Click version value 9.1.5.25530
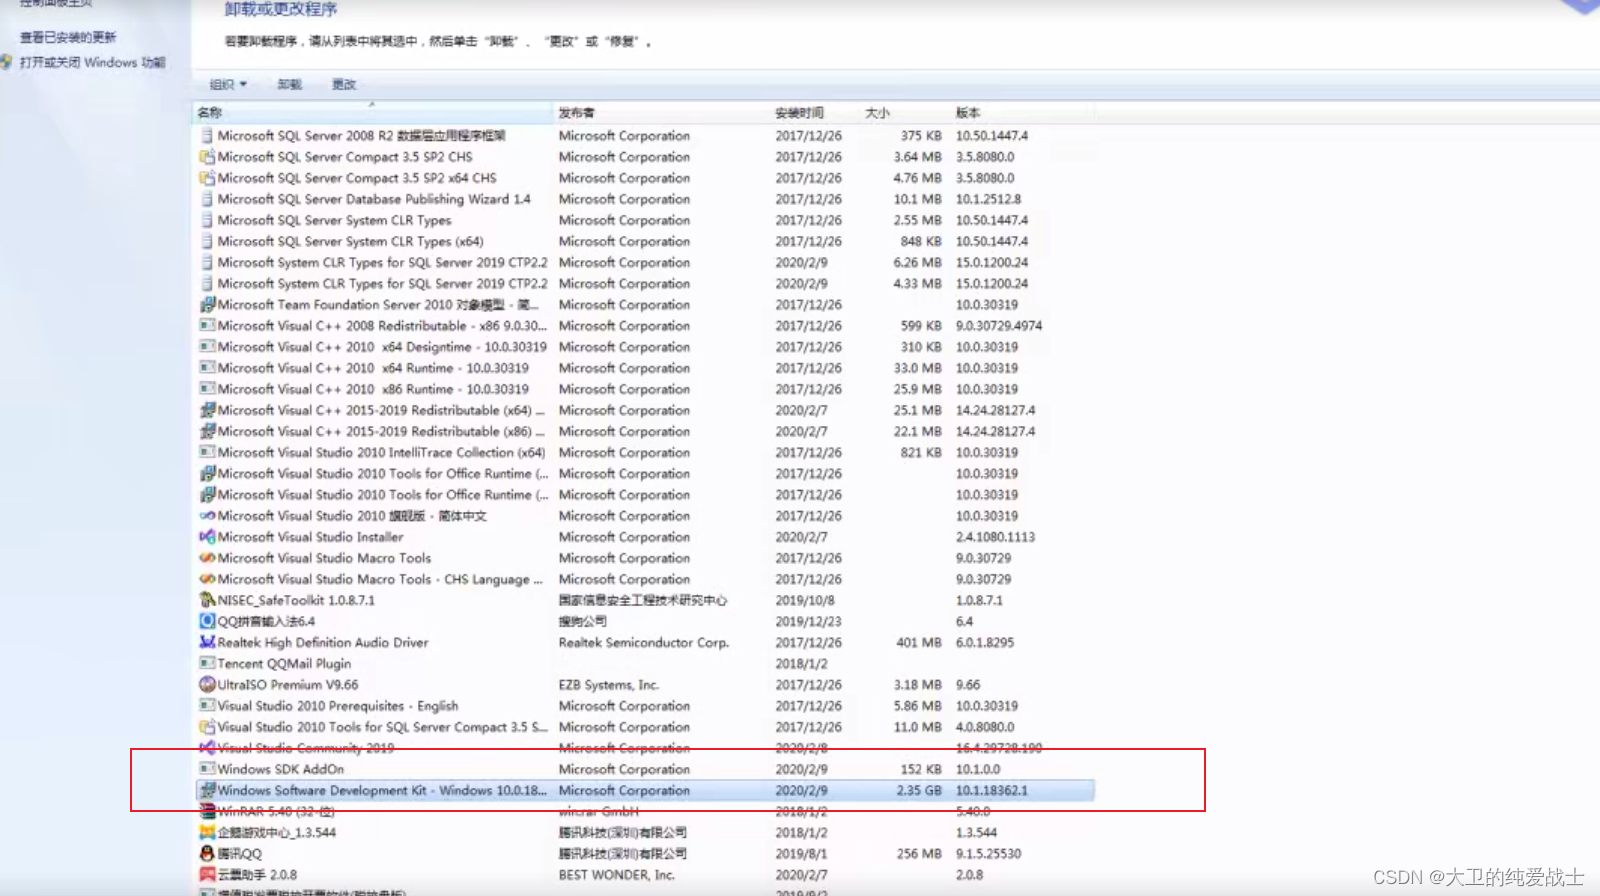The width and height of the screenshot is (1600, 896). 988,854
